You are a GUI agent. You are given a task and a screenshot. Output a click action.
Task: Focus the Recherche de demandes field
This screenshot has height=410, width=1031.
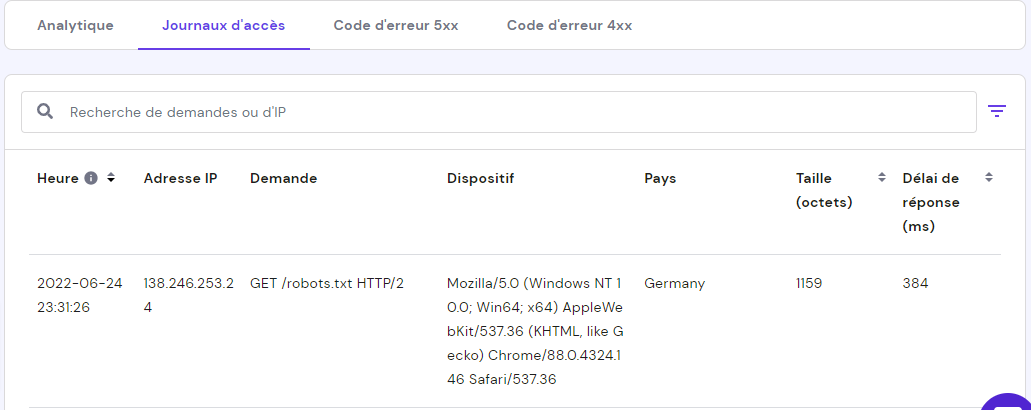pyautogui.click(x=498, y=112)
